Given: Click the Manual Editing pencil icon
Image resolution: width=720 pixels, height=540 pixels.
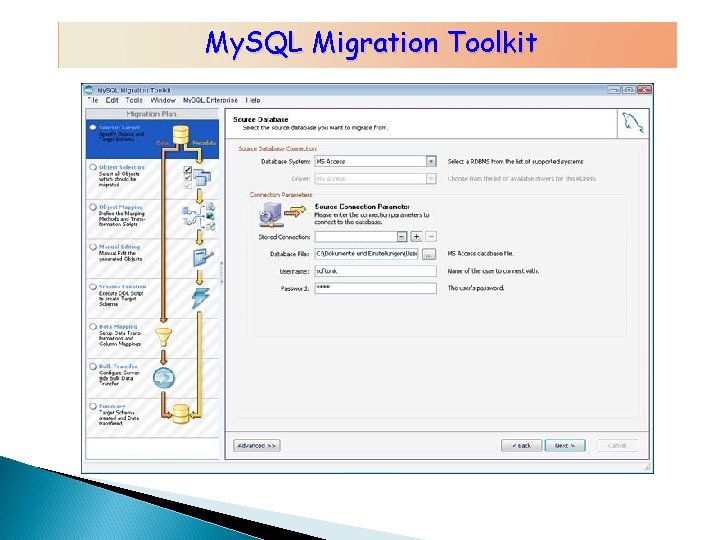Looking at the screenshot, I should coord(203,257).
